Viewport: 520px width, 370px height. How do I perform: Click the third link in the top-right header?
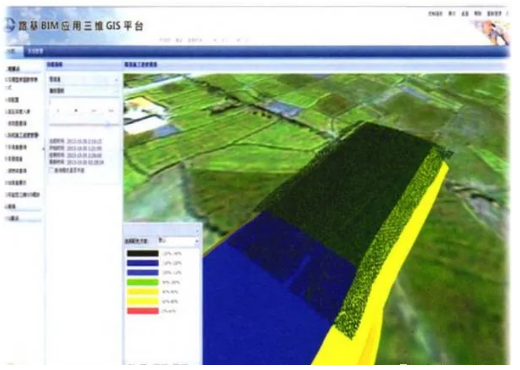(x=465, y=13)
